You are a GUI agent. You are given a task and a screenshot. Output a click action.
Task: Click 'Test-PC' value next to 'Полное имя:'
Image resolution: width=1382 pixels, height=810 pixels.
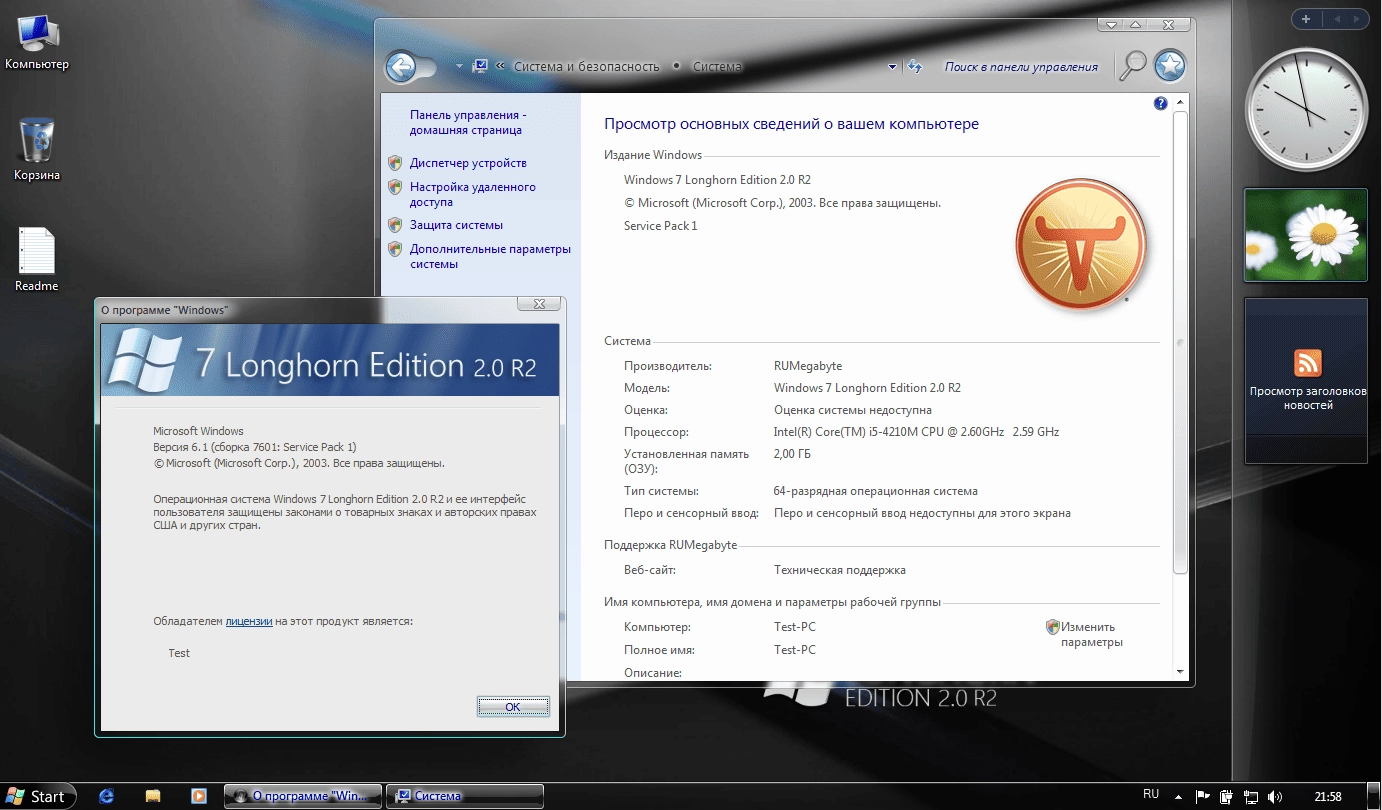(795, 650)
